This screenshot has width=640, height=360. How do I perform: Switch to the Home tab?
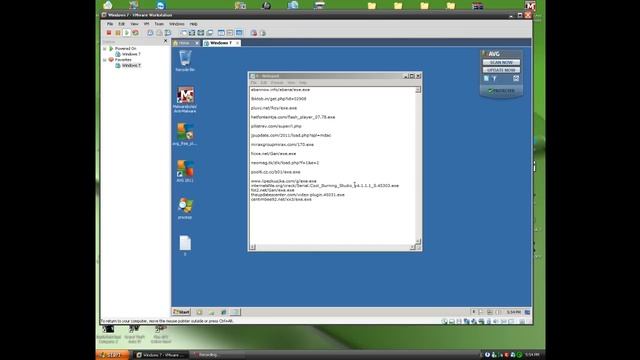(184, 43)
